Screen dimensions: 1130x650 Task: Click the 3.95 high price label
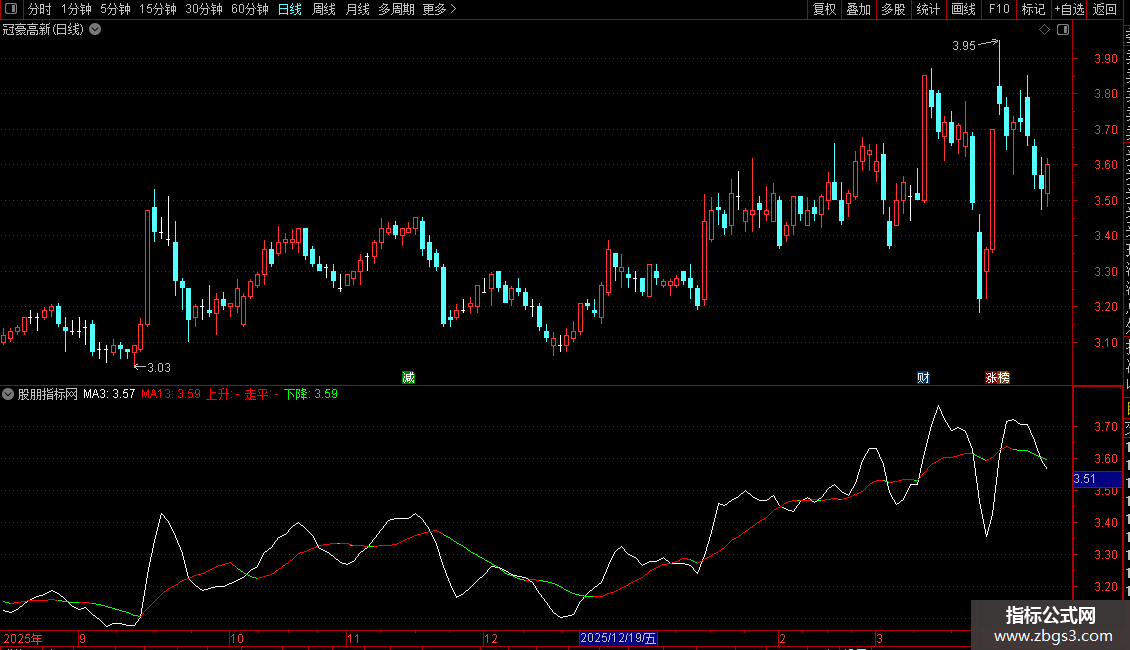964,45
